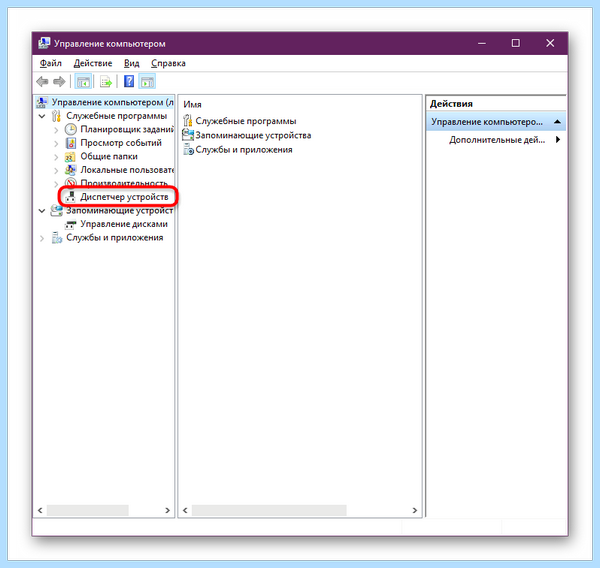The height and width of the screenshot is (568, 600).
Task: Minimize the Управление компьютером window
Action: coord(482,43)
